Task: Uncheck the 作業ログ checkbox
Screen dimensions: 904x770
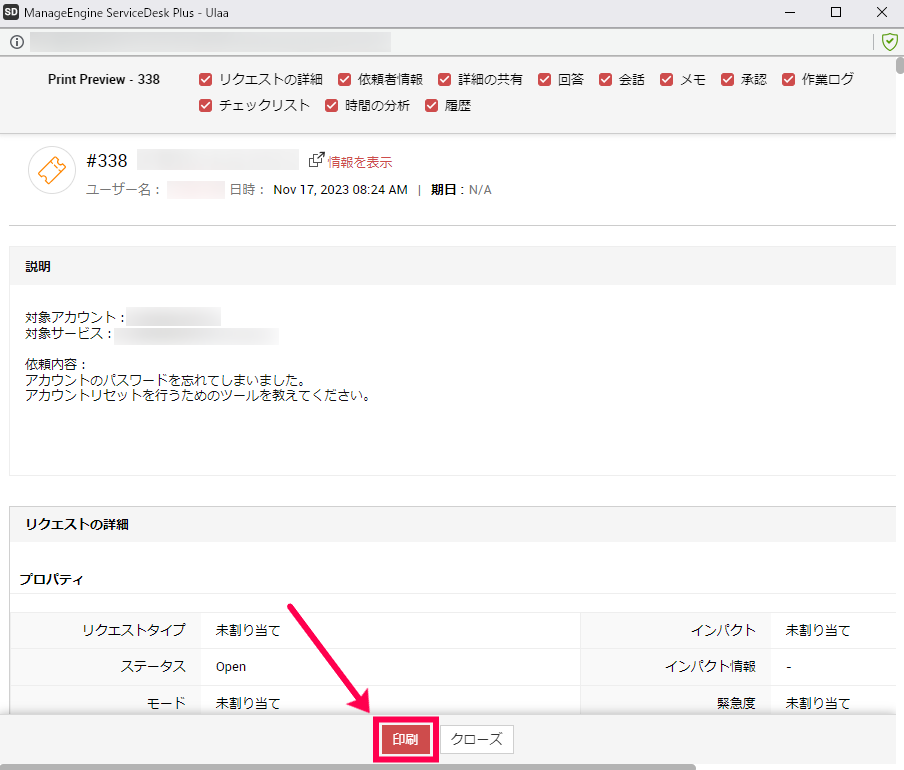Action: [789, 80]
